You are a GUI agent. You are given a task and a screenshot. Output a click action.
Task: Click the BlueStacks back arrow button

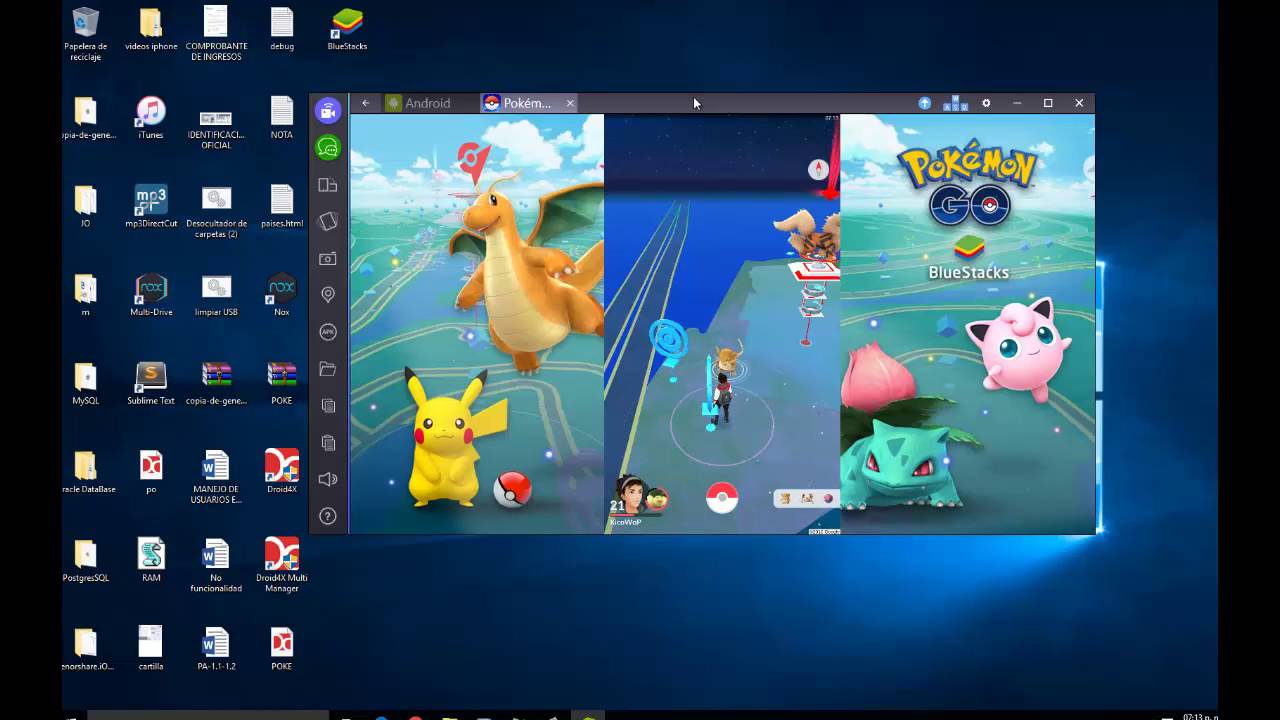click(x=366, y=103)
